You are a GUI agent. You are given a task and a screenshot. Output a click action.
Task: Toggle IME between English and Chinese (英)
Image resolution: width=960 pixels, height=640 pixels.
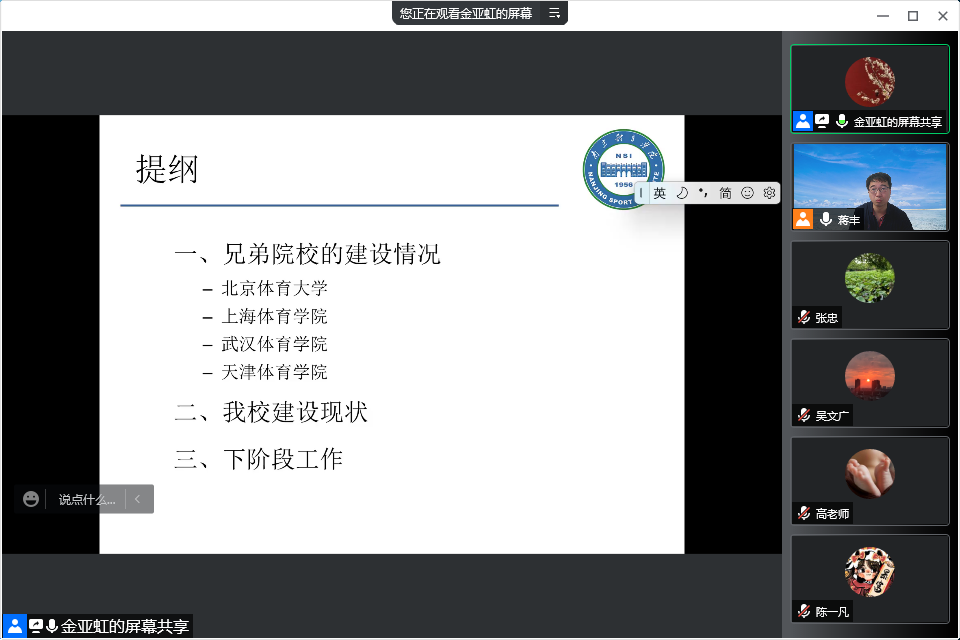(x=659, y=193)
